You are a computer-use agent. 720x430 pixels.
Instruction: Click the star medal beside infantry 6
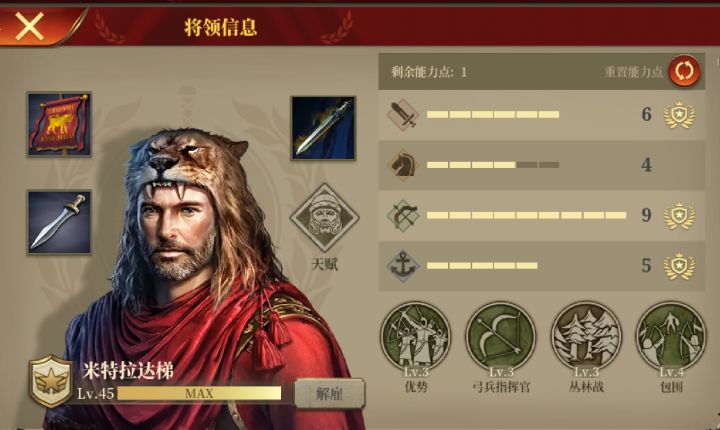pos(680,115)
